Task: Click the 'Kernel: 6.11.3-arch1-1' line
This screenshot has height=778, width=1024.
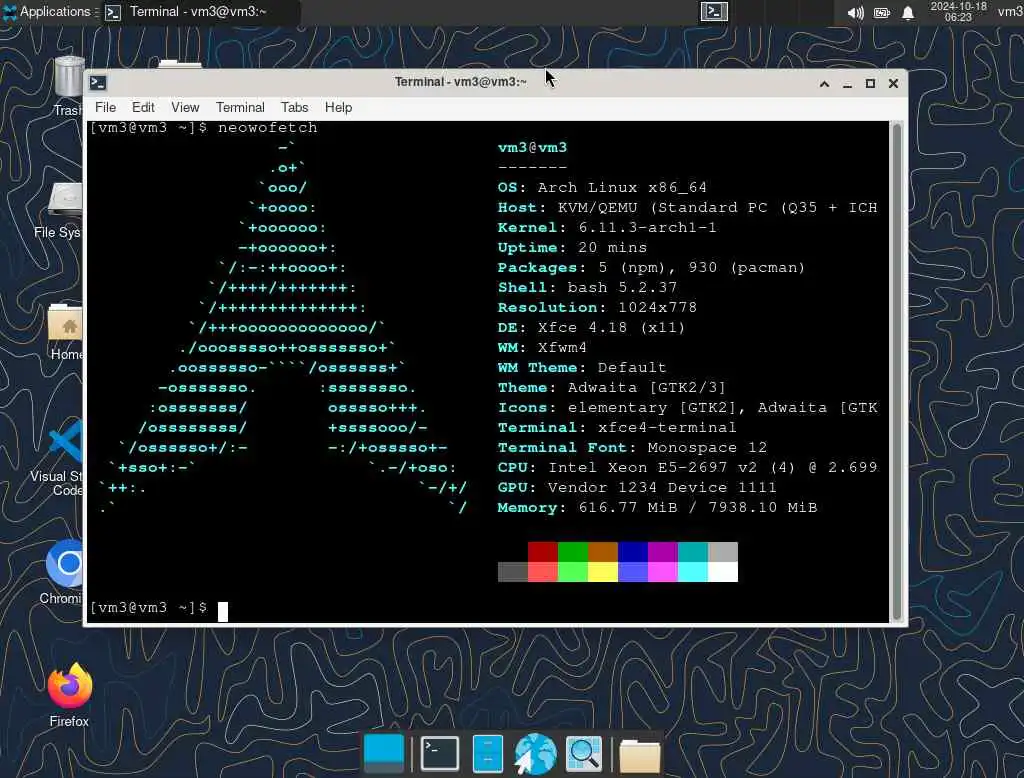Action: [x=607, y=227]
